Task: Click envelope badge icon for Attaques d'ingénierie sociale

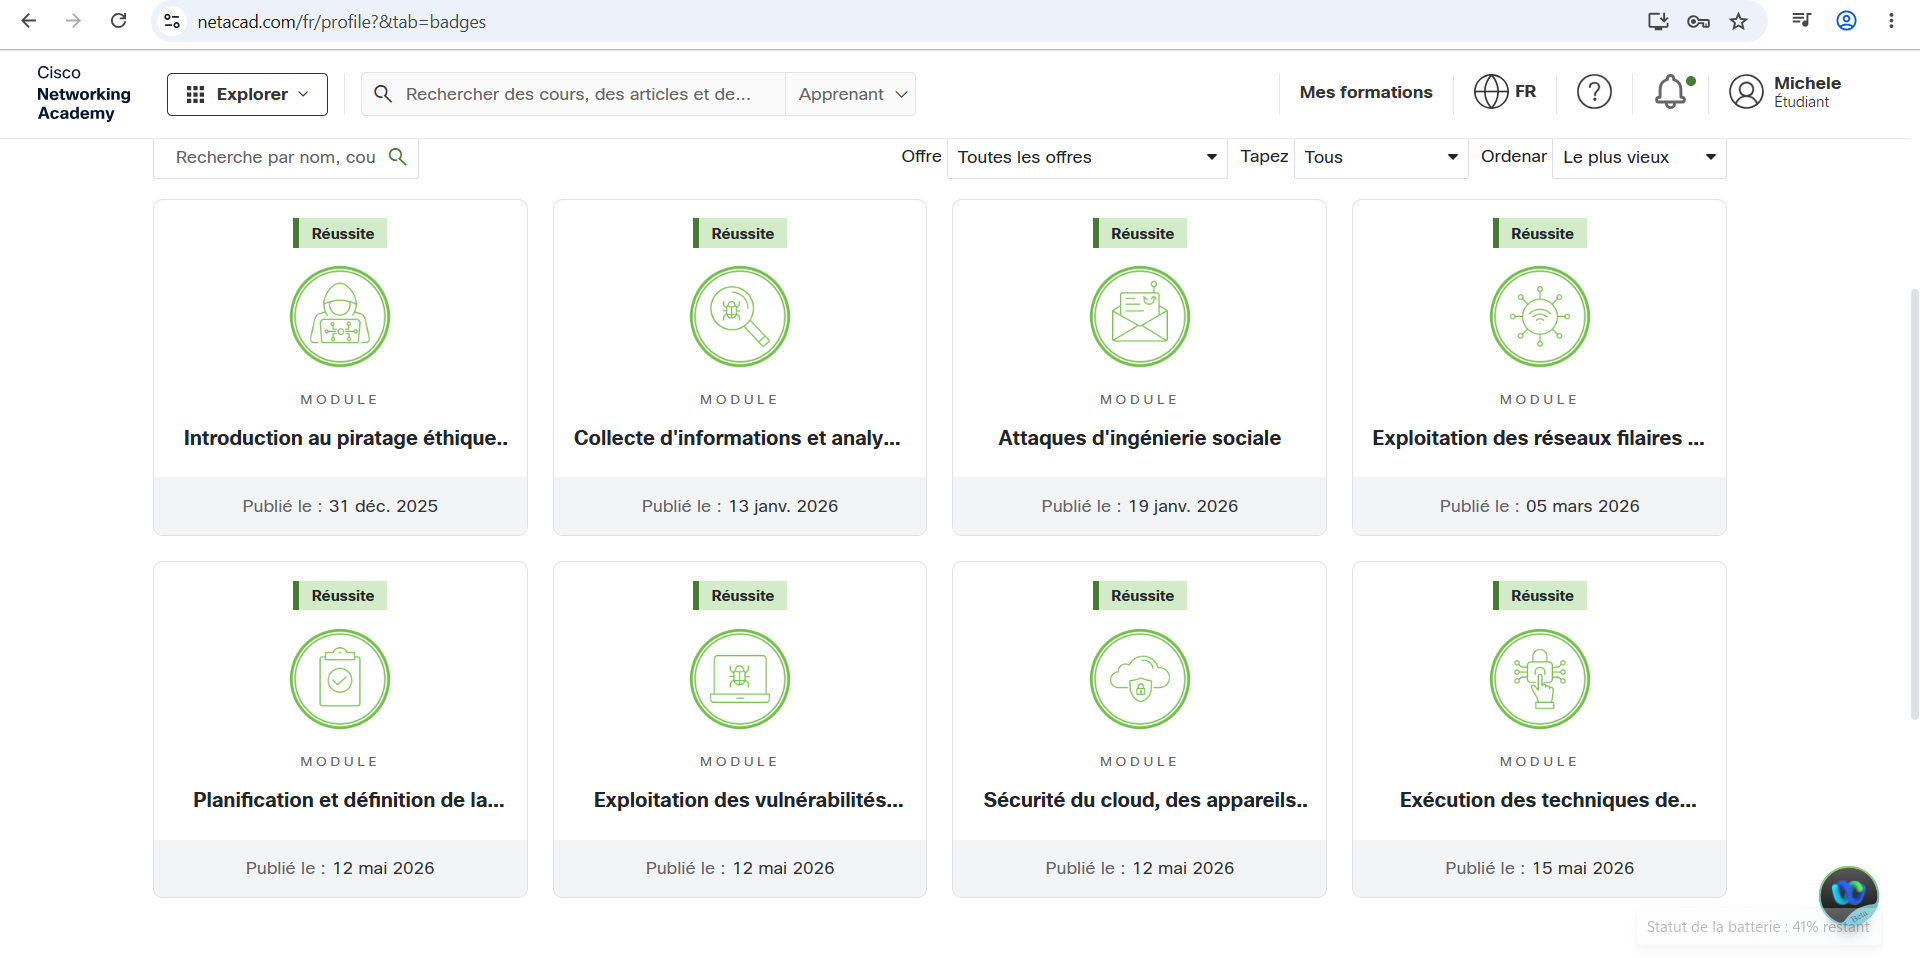Action: pos(1140,316)
